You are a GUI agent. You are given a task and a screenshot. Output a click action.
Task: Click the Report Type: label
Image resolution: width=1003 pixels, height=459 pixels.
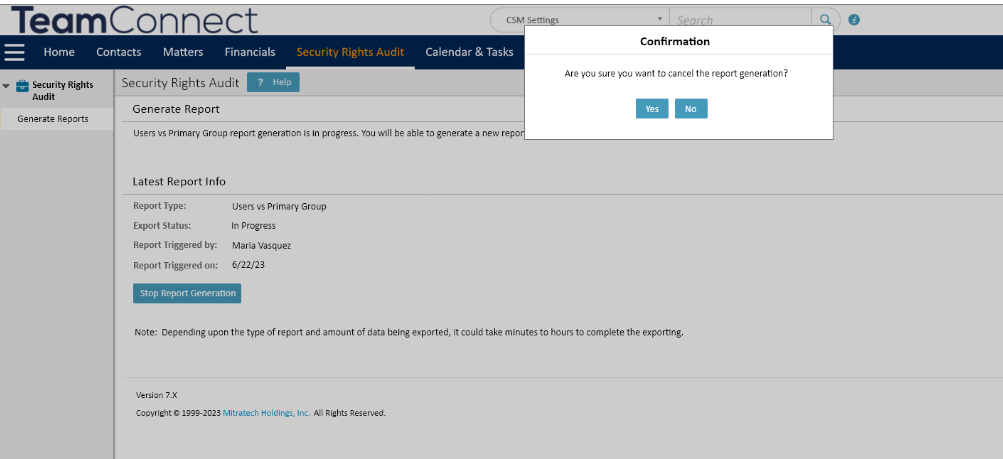tap(159, 206)
